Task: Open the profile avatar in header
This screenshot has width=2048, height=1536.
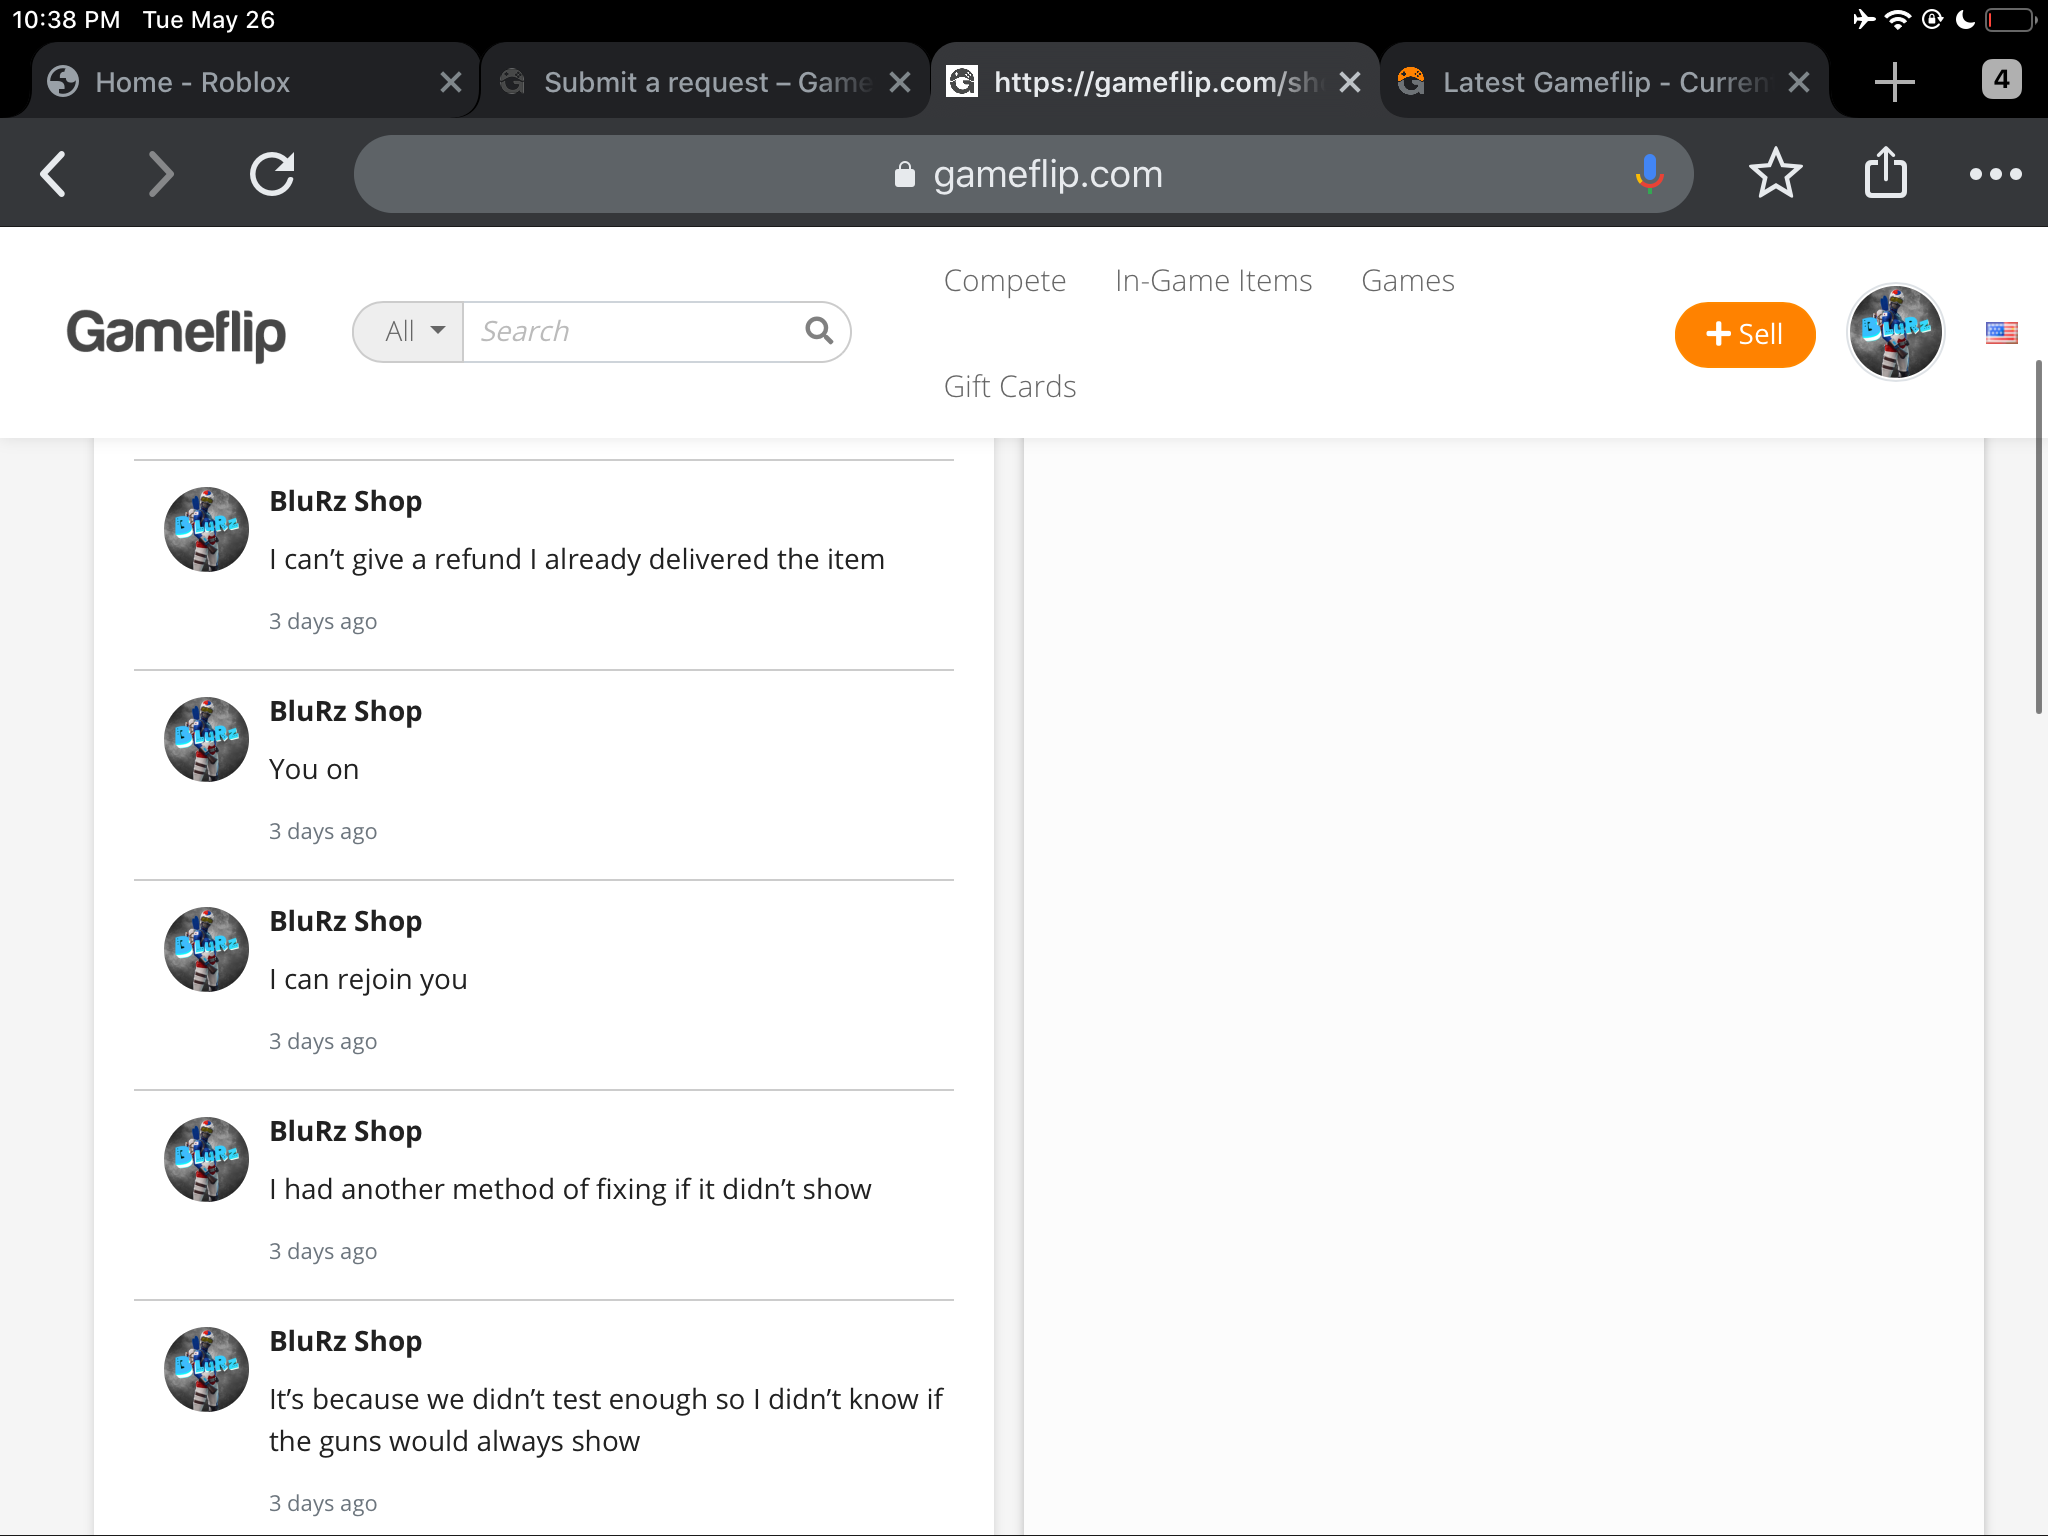Action: [1895, 333]
